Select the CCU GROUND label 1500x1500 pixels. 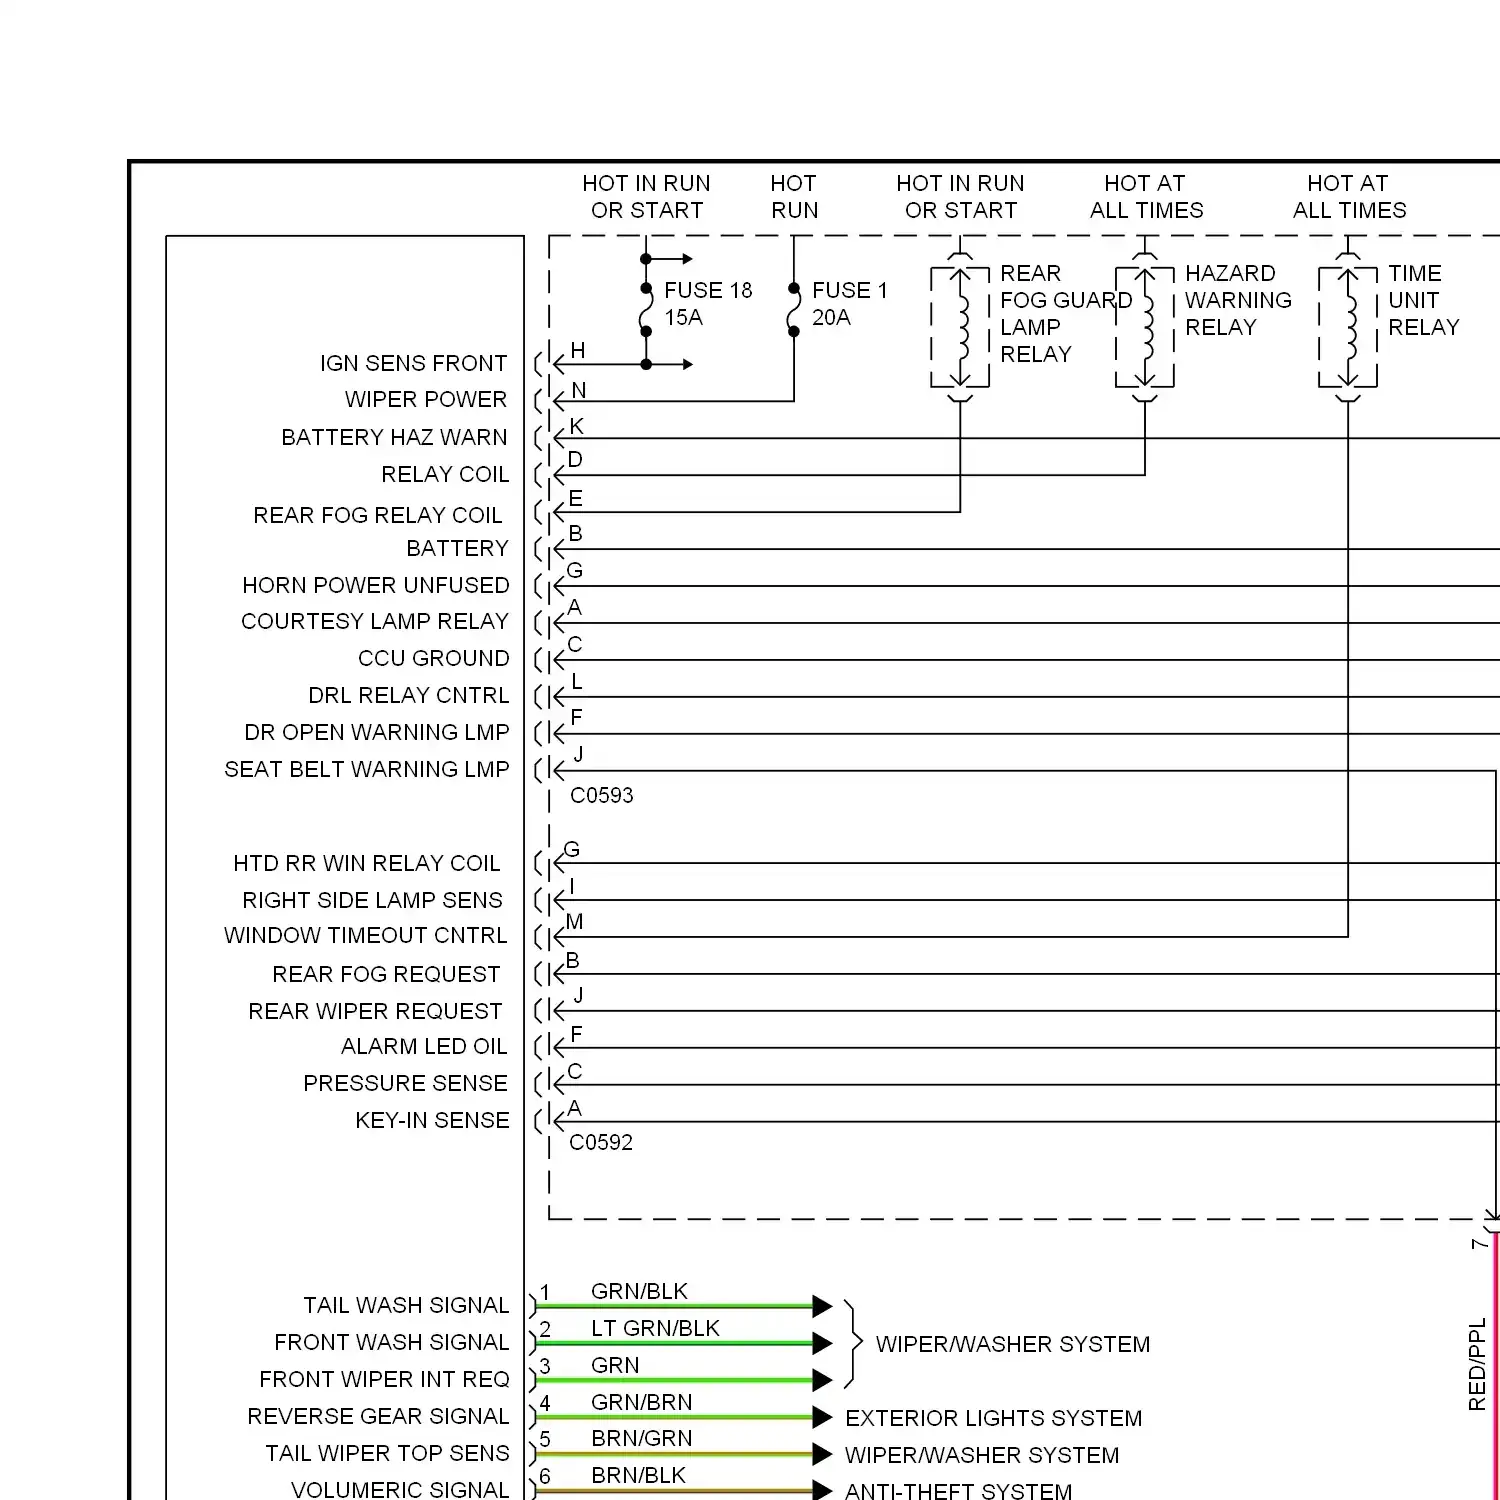pos(434,658)
